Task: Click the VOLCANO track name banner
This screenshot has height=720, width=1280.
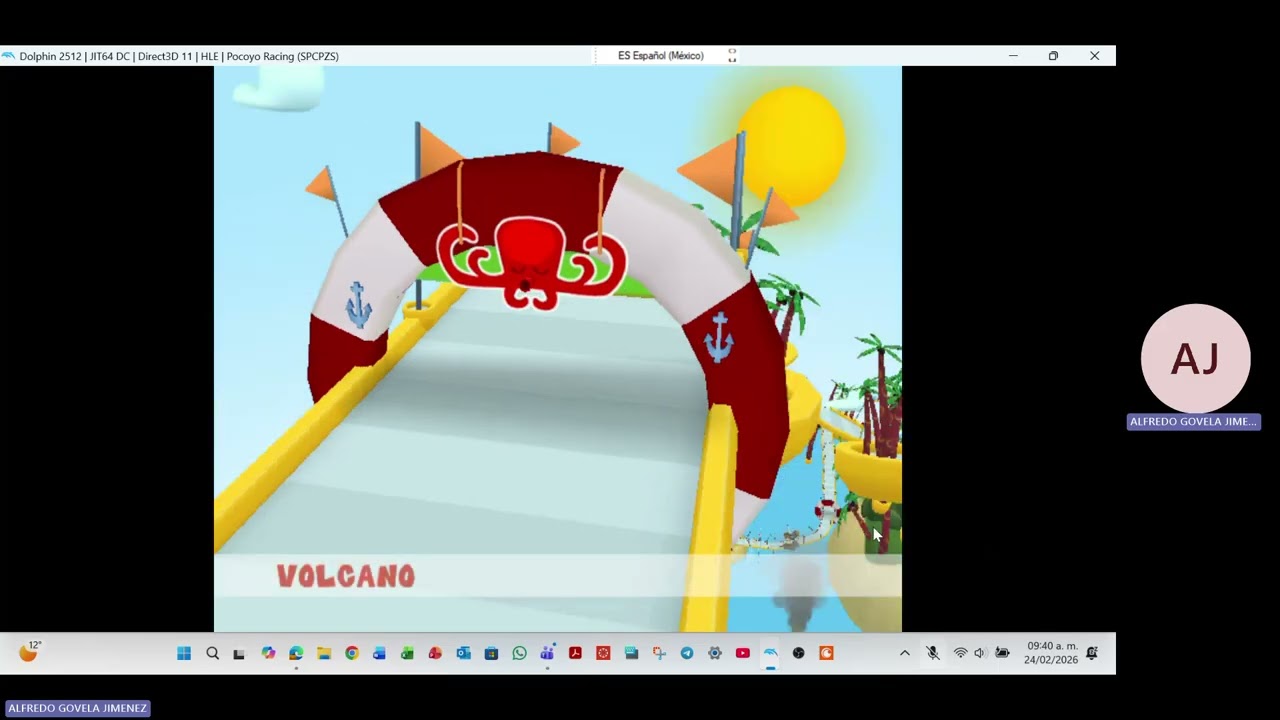Action: [x=345, y=576]
